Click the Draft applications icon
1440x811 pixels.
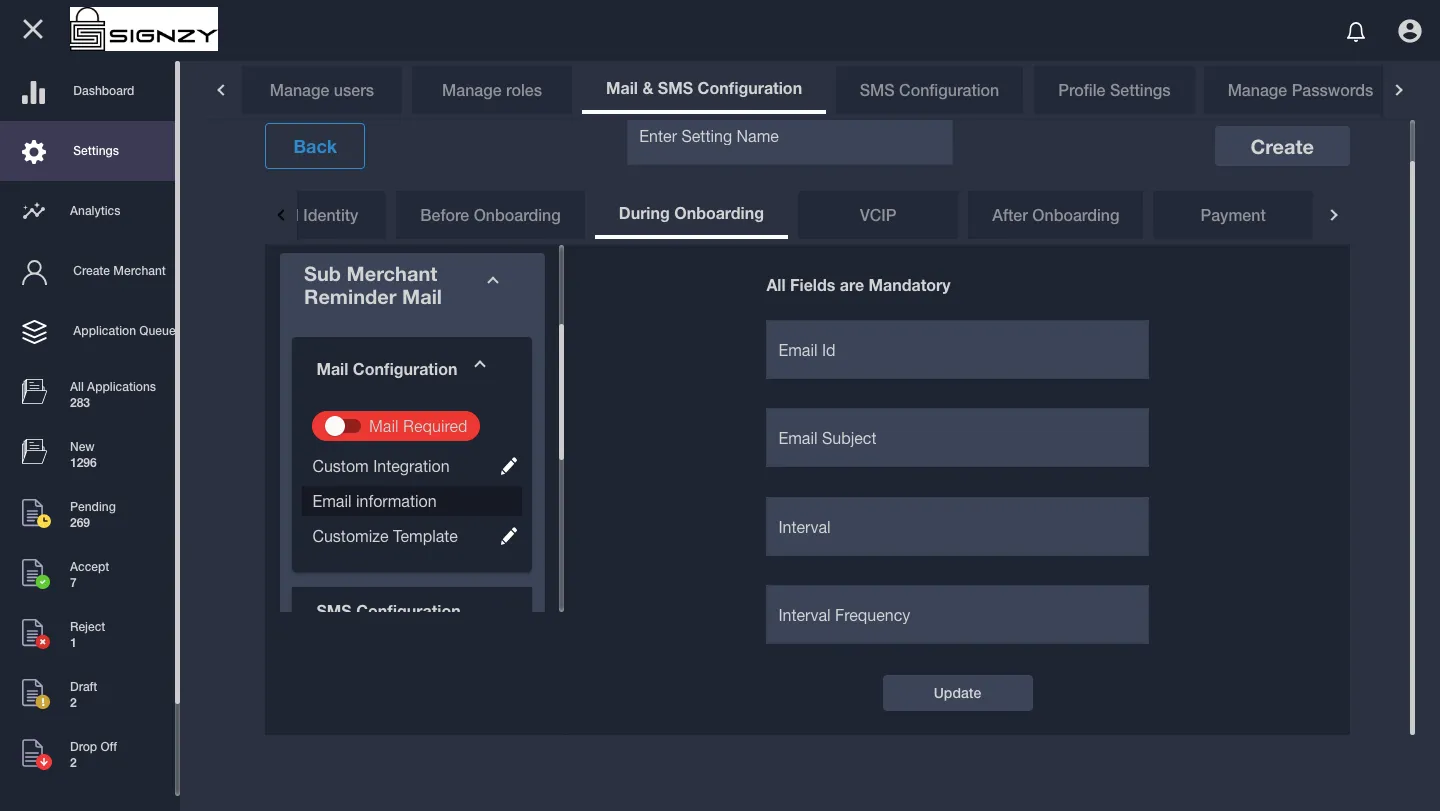click(x=36, y=693)
